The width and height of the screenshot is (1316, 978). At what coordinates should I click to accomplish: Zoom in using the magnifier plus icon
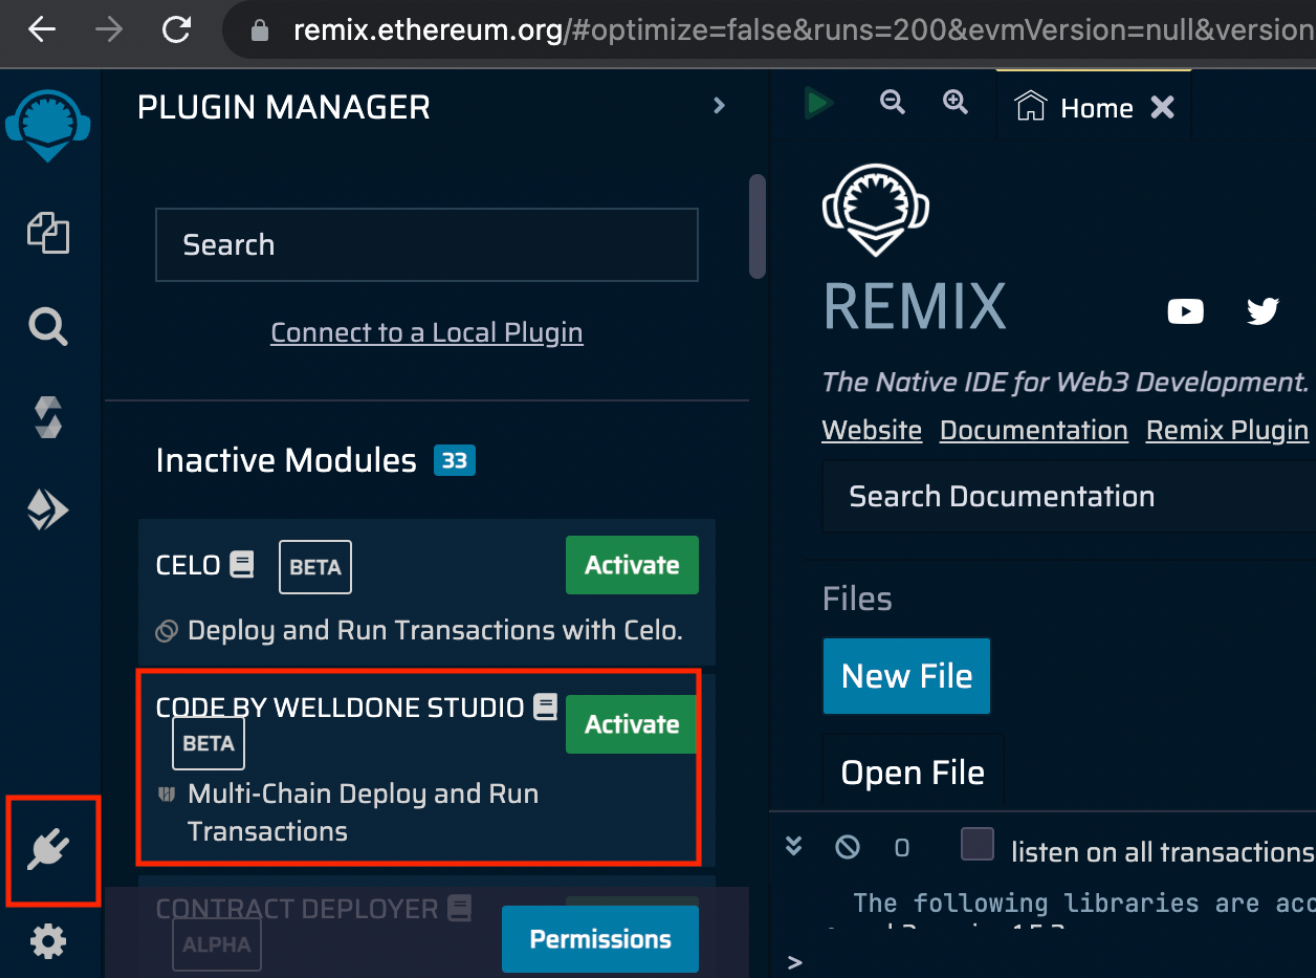[955, 103]
